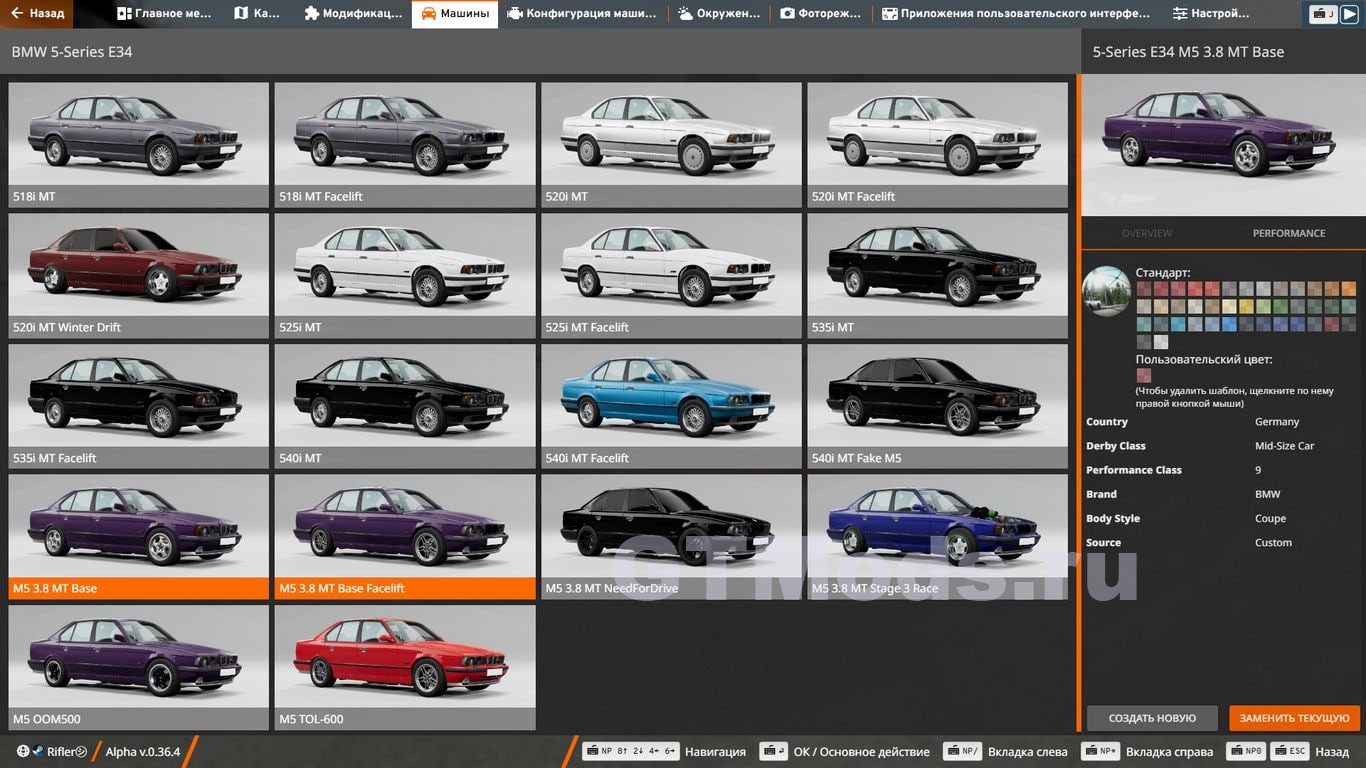Choose the 520i MT Facelift thumbnail
The image size is (1366, 768).
938,144
